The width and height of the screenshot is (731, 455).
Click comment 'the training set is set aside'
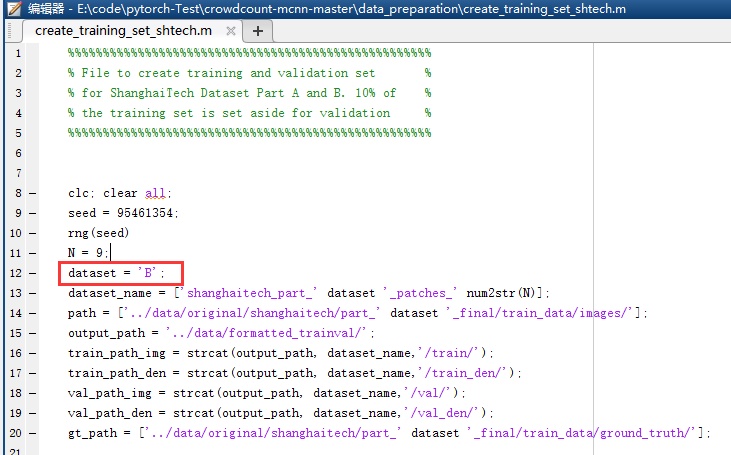[x=183, y=113]
